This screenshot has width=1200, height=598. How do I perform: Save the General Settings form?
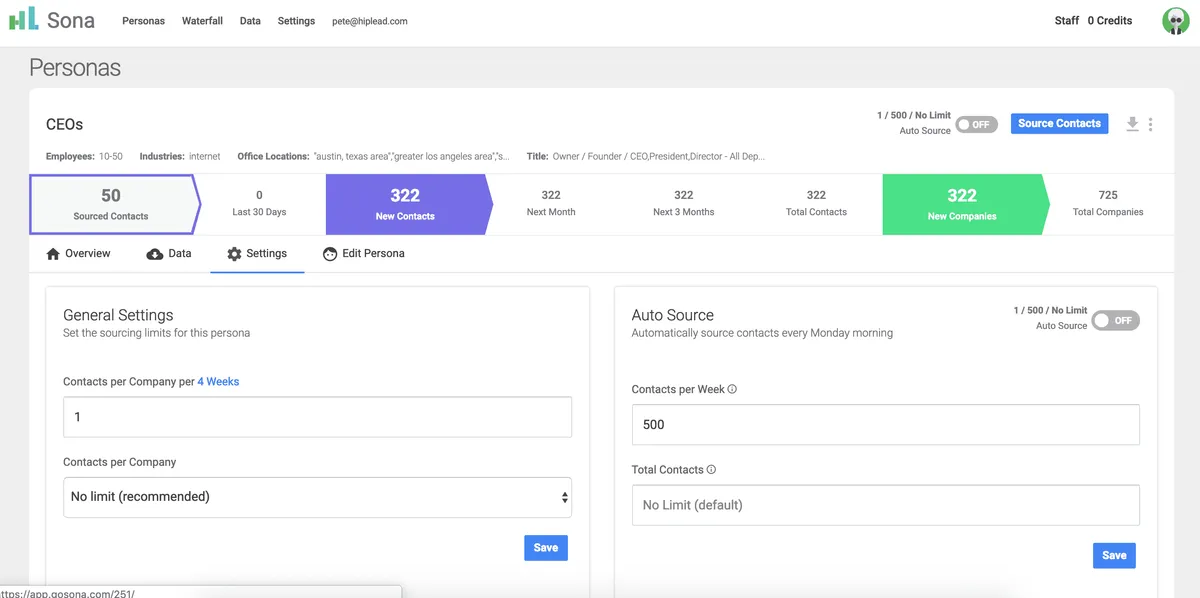point(545,547)
